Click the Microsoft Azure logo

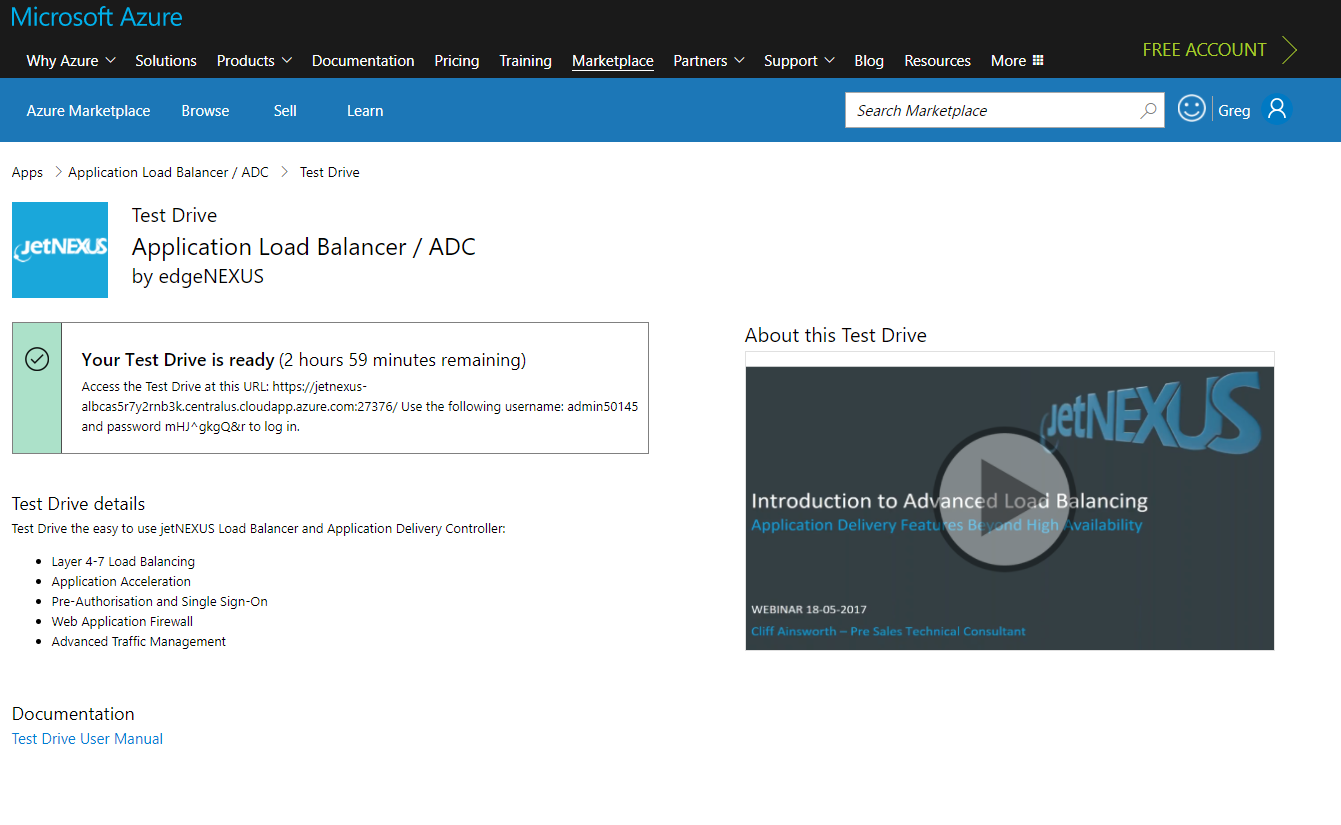pos(97,17)
